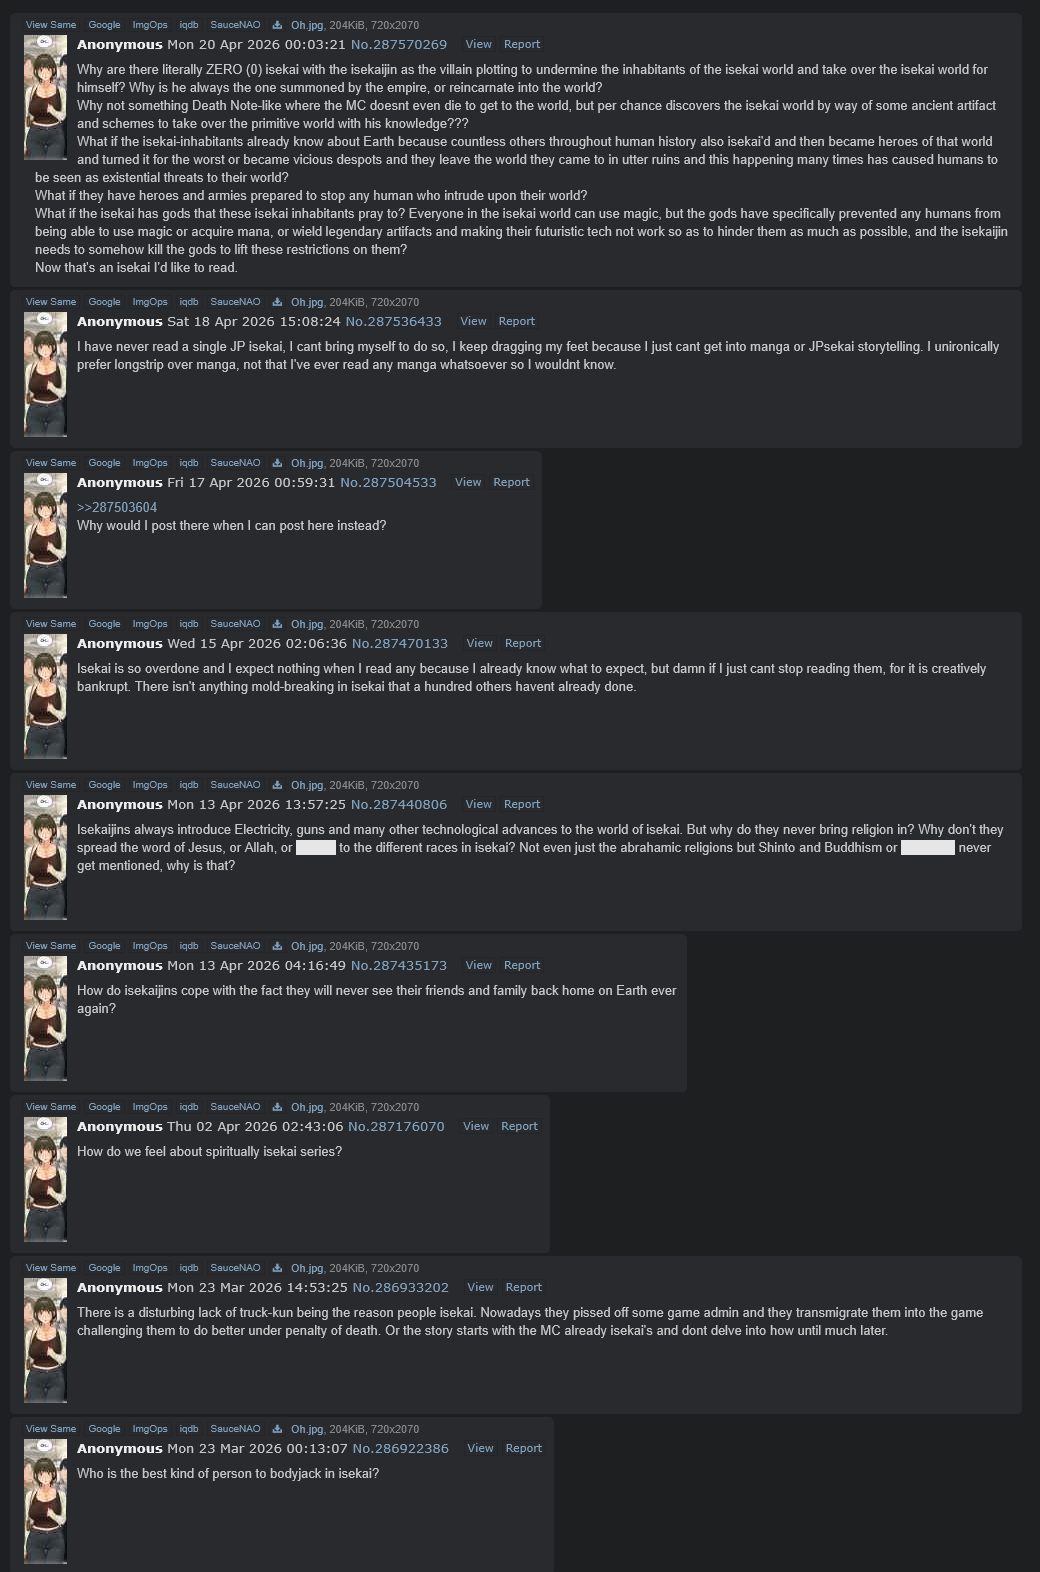
Task: Click download icon in post No.287435173 header
Action: (x=277, y=946)
